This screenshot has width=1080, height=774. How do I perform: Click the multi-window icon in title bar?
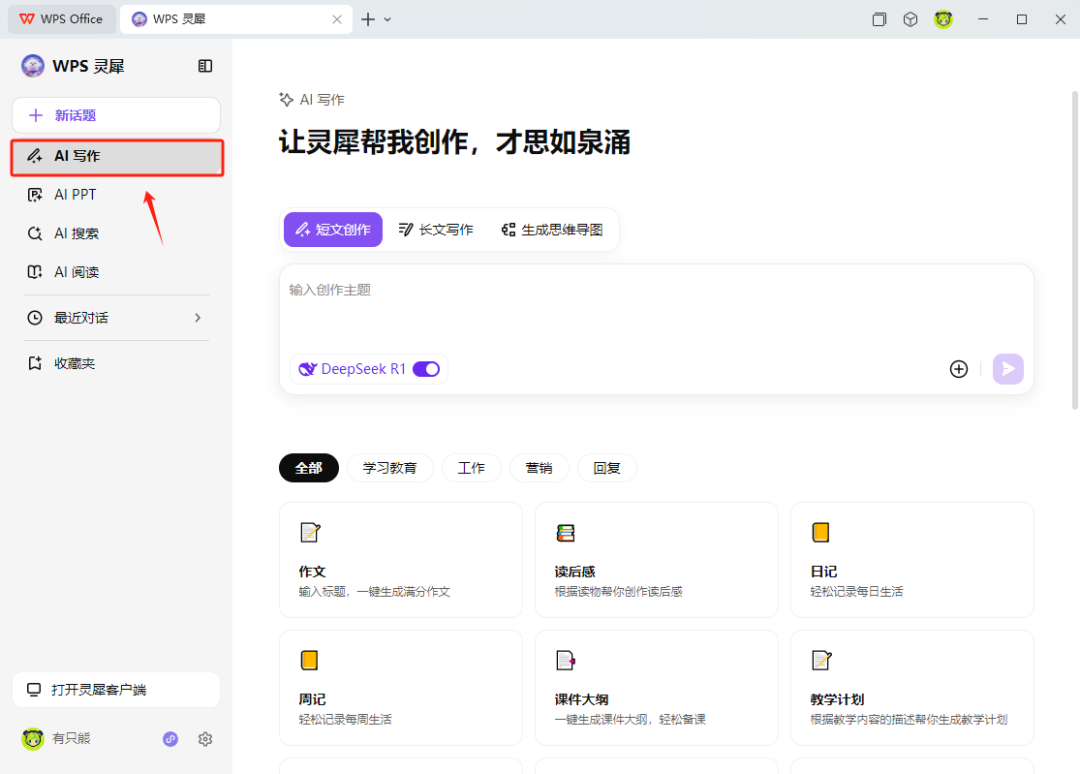(879, 19)
